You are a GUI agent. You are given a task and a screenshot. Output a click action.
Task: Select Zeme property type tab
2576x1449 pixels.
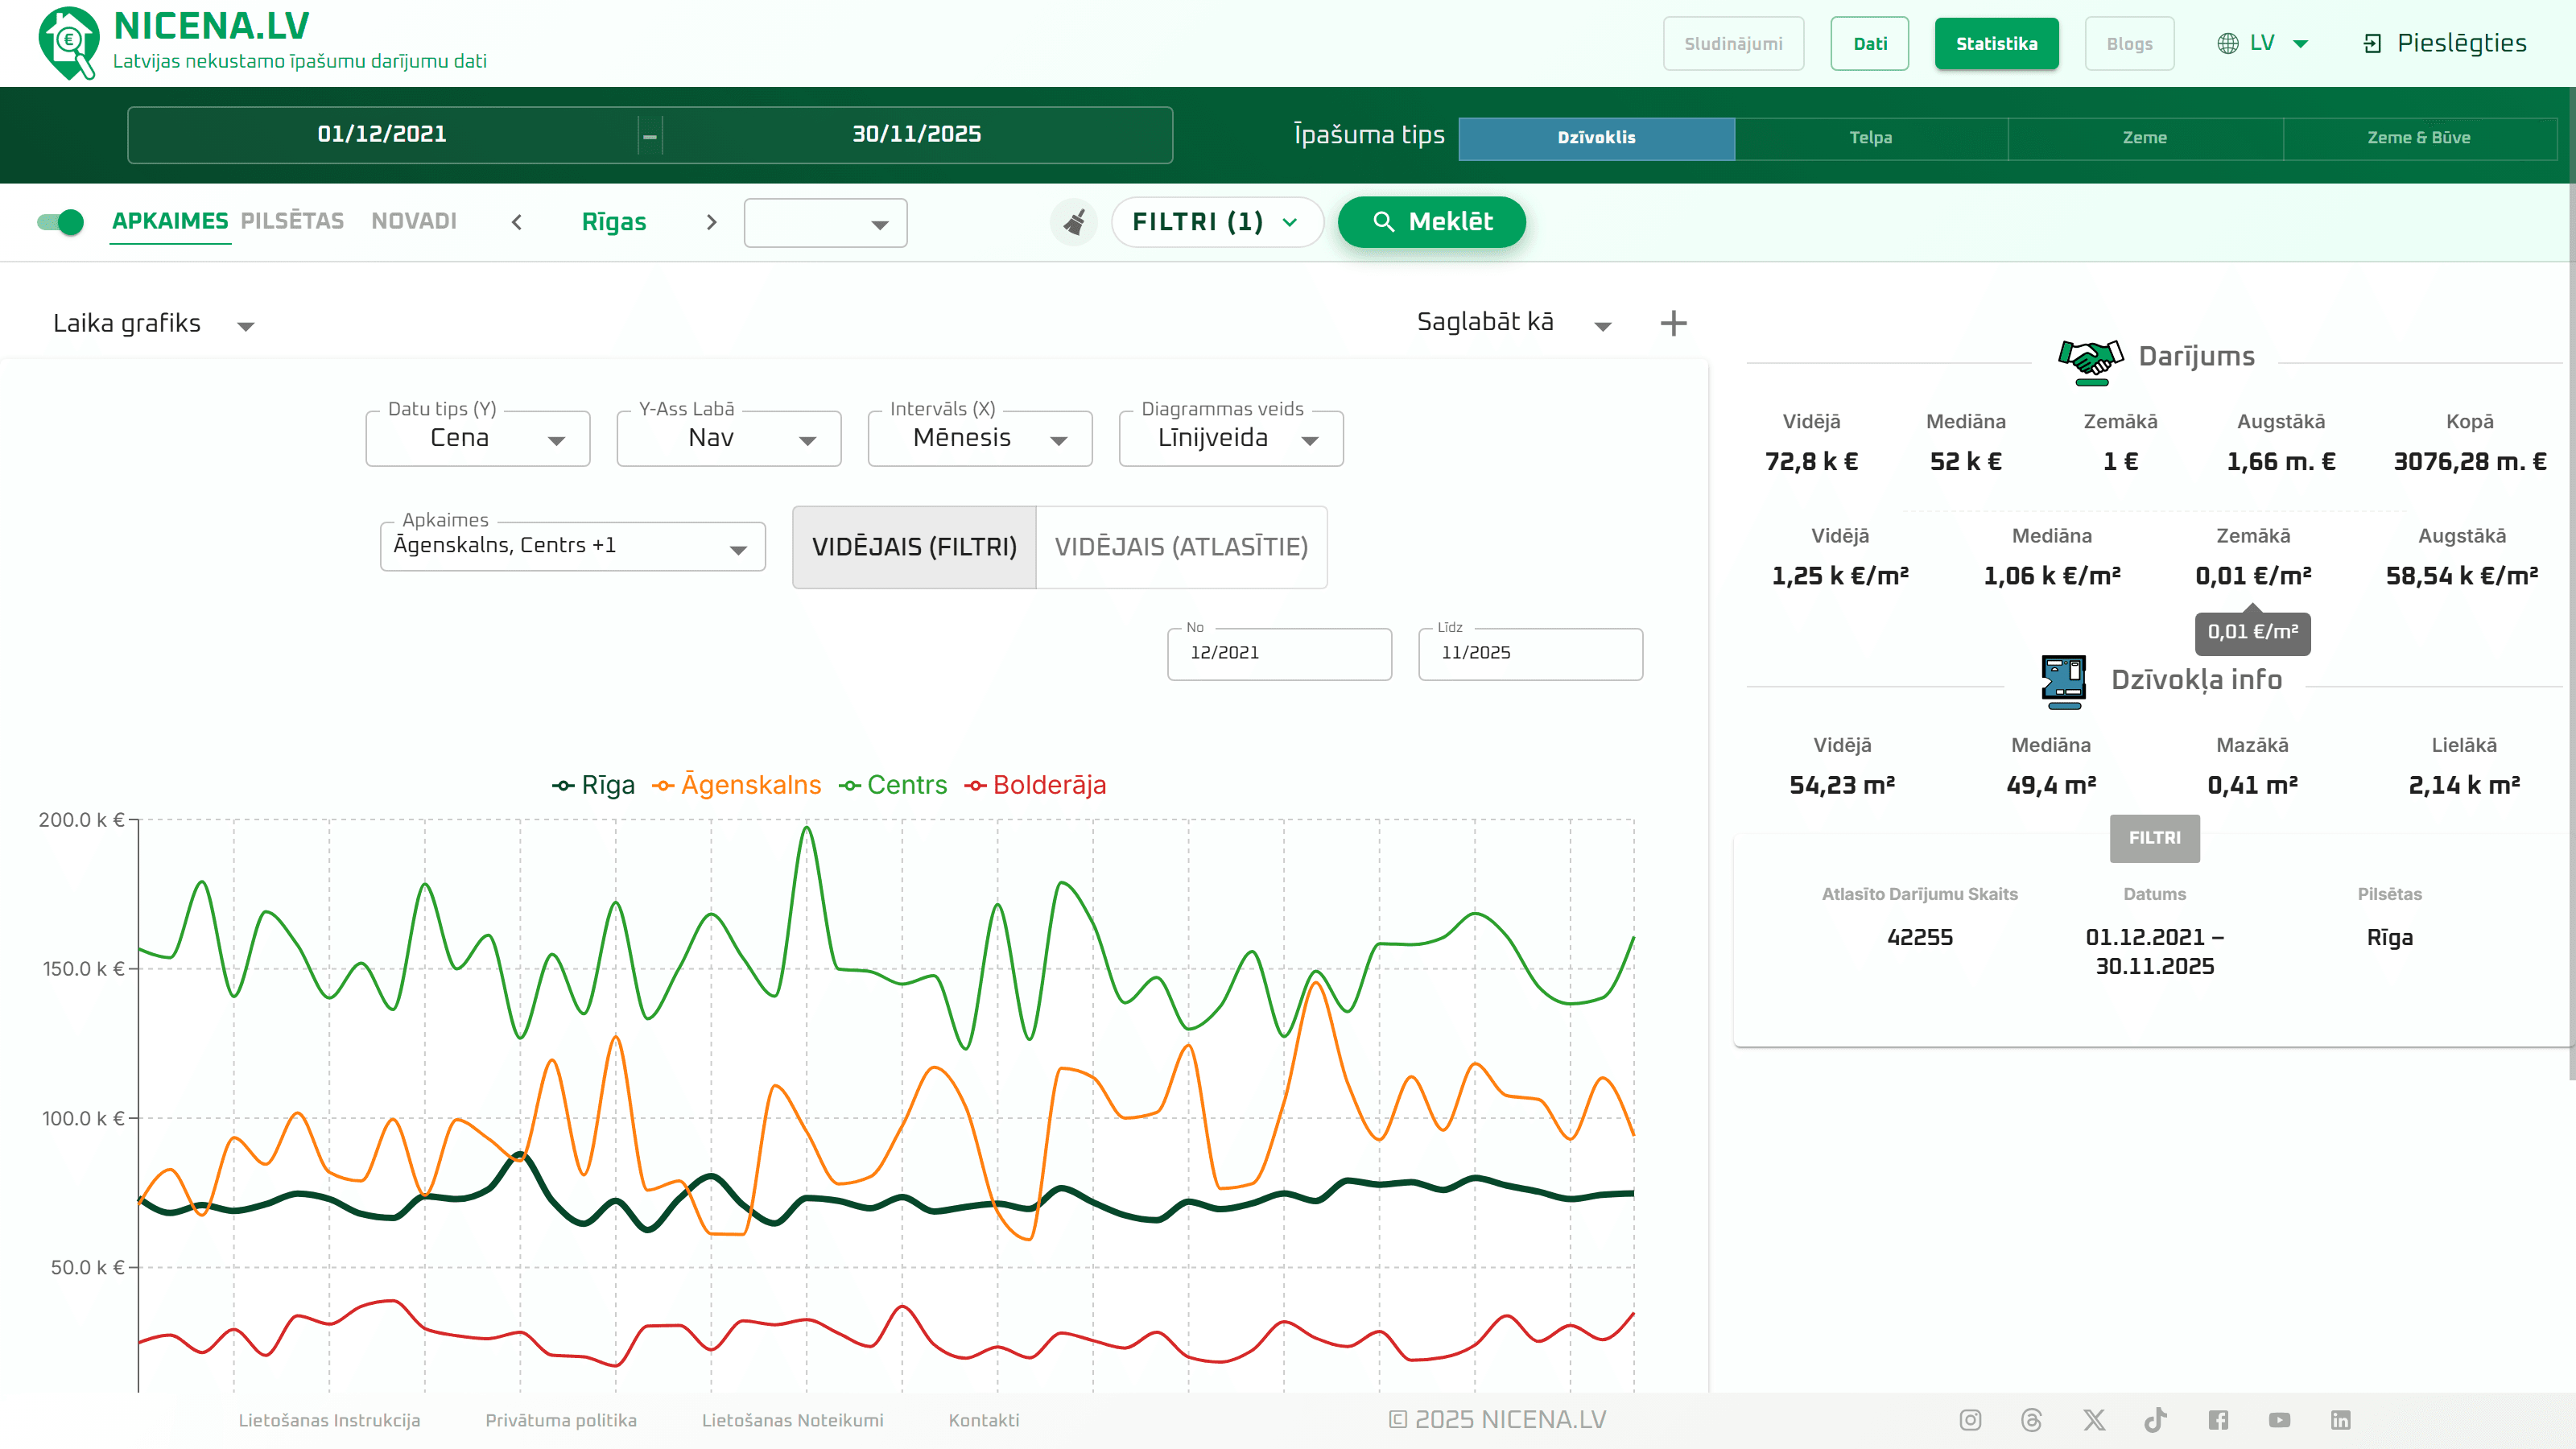tap(2145, 138)
